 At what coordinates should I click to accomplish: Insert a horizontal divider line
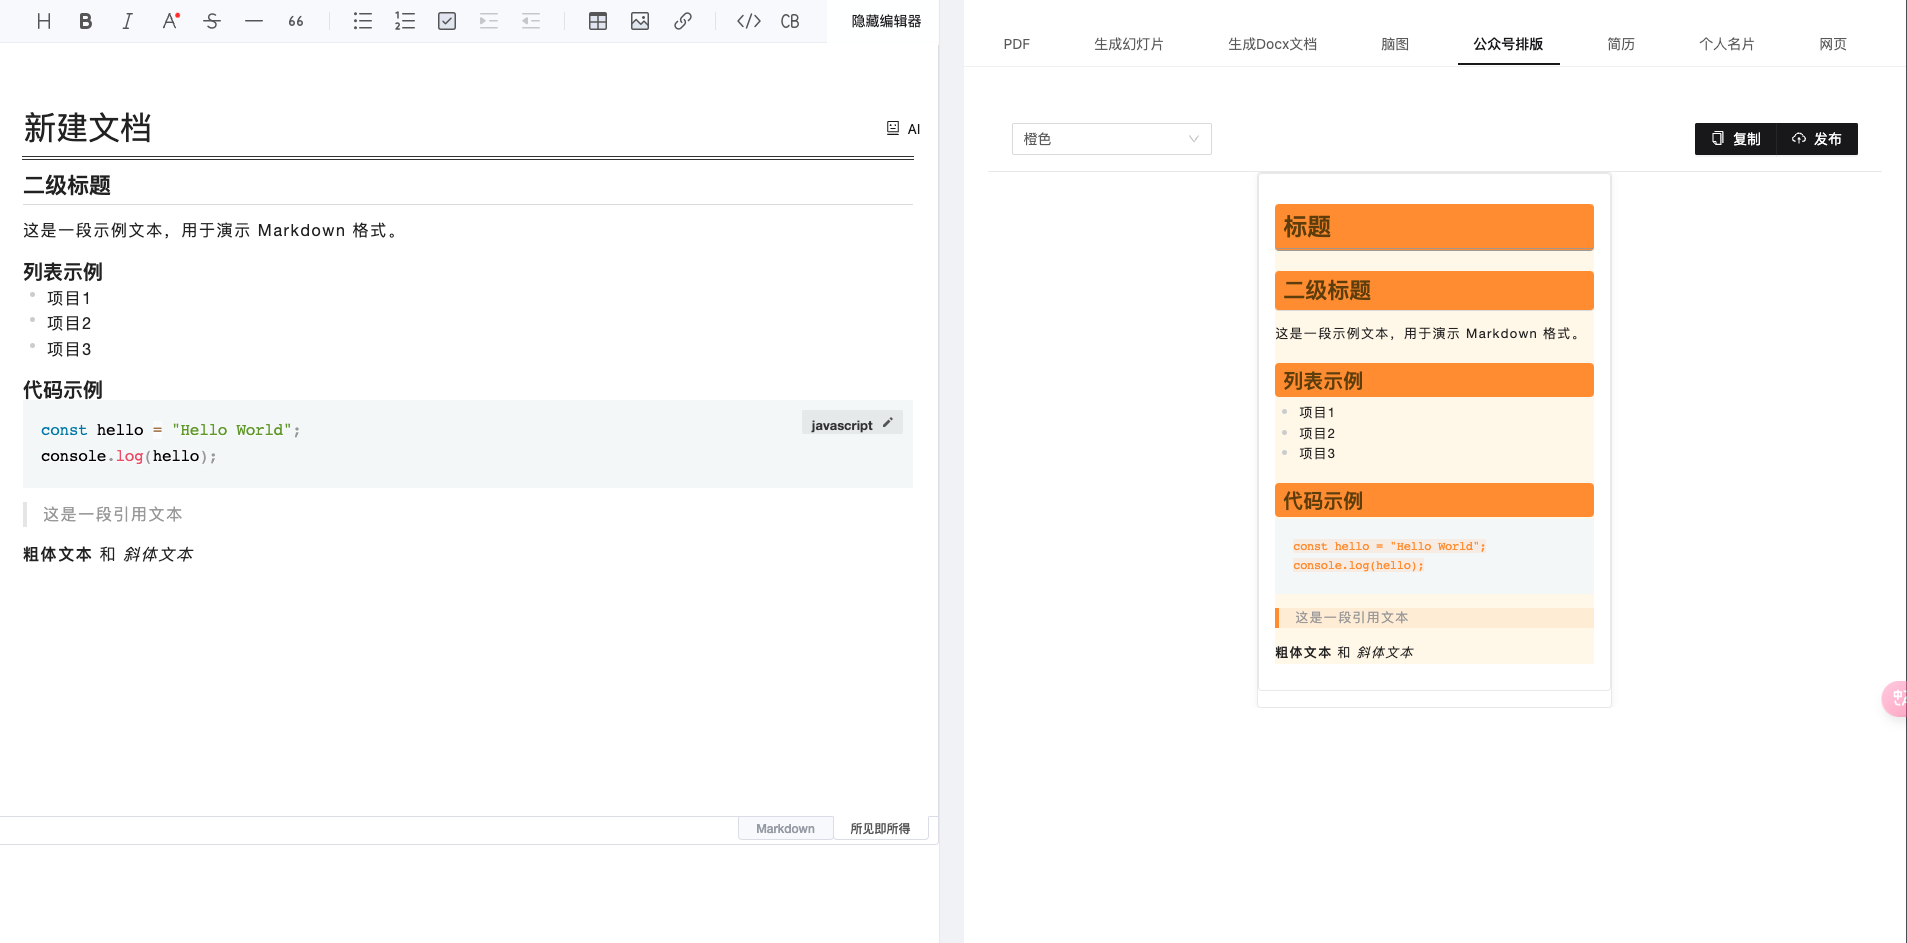254,21
